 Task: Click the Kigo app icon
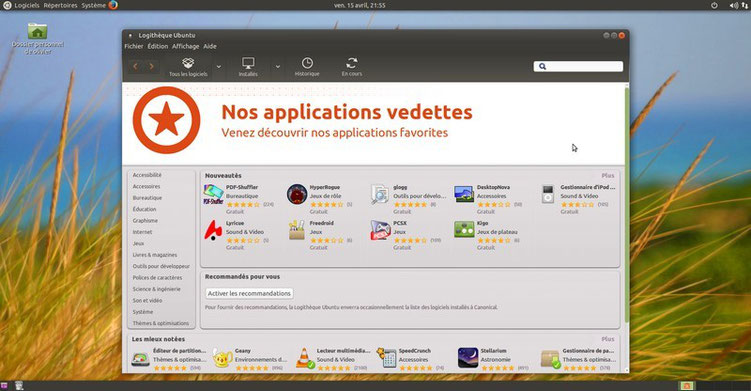click(464, 230)
